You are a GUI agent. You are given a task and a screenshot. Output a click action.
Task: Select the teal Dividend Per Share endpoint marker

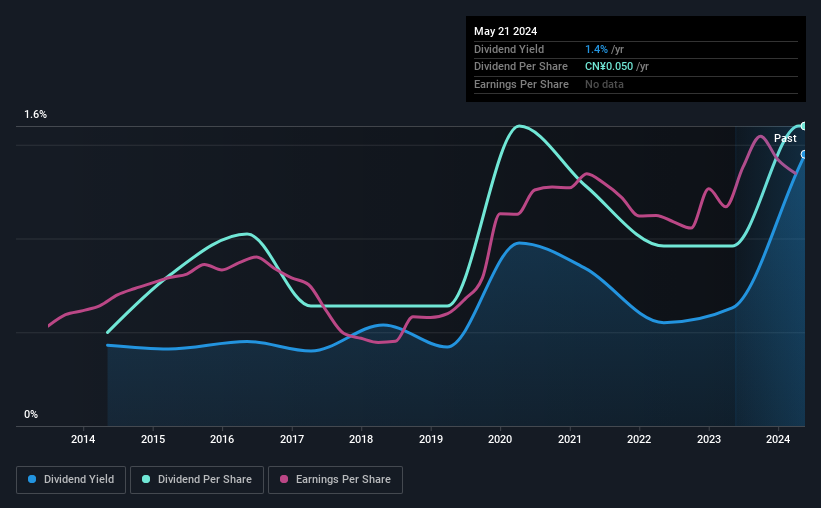(804, 126)
